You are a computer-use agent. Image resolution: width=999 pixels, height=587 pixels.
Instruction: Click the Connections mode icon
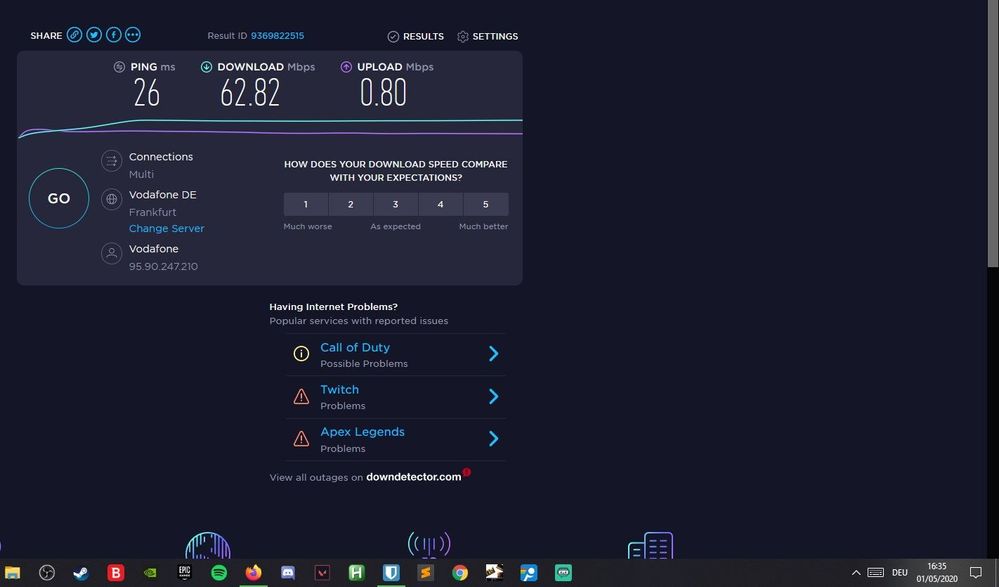tap(111, 161)
